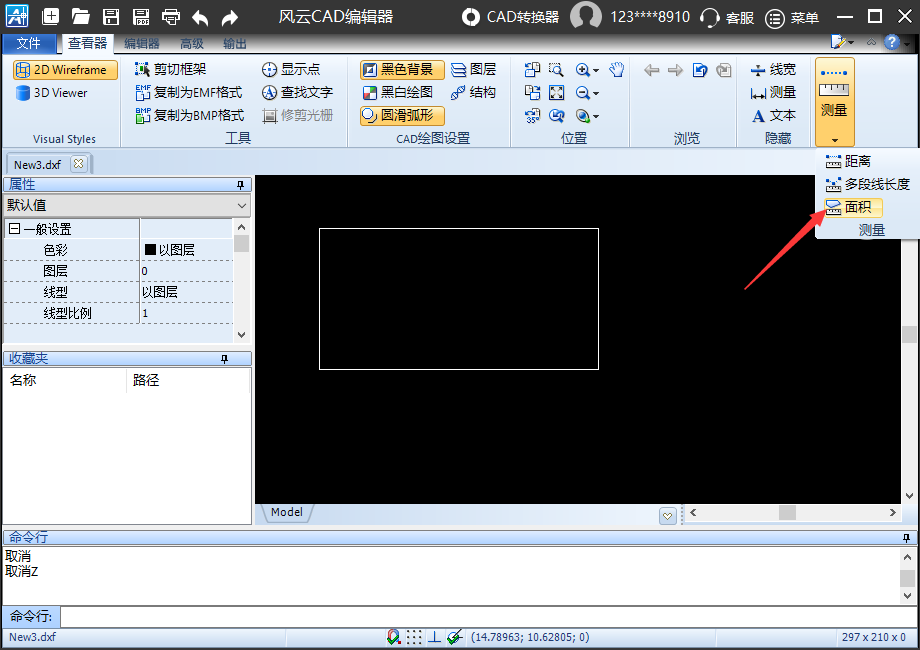Choose 多段线长度 polyline length
The height and width of the screenshot is (650, 920).
[x=867, y=184]
